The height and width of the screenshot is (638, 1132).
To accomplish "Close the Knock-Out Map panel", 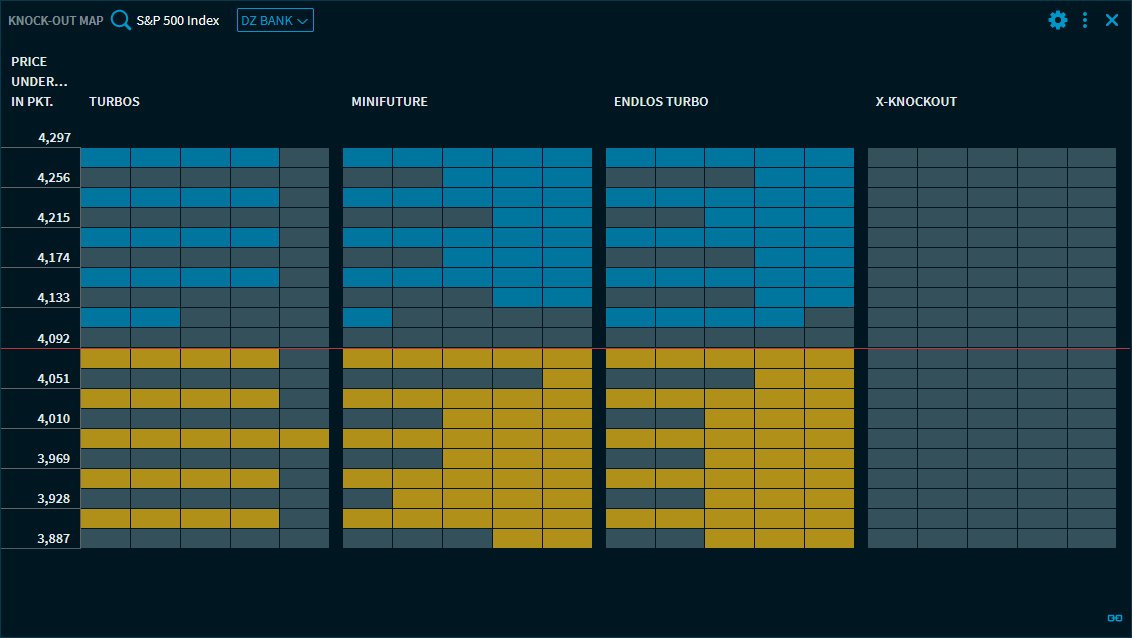I will pyautogui.click(x=1112, y=20).
